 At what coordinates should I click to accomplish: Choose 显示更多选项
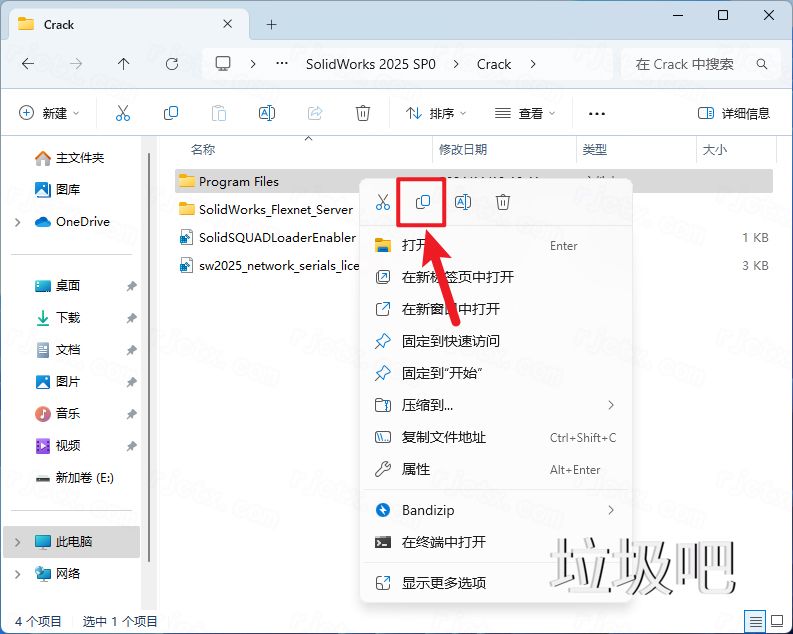tap(496, 583)
